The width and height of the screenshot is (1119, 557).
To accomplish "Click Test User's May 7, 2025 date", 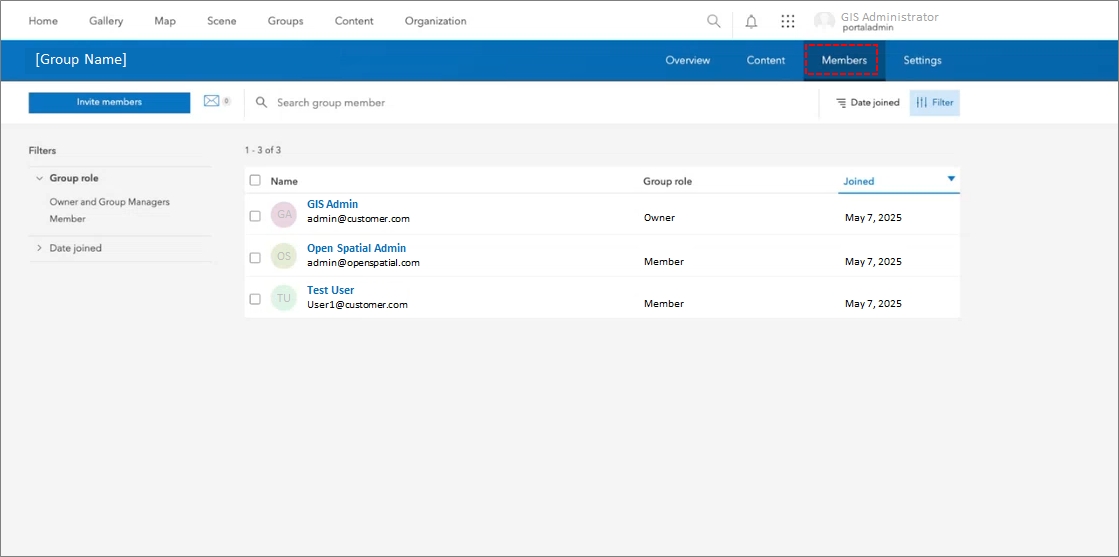I will (874, 303).
